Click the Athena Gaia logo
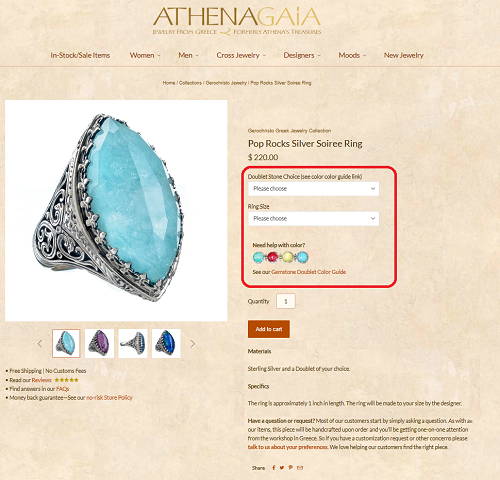Screen dimensions: 500x480 coord(237,21)
